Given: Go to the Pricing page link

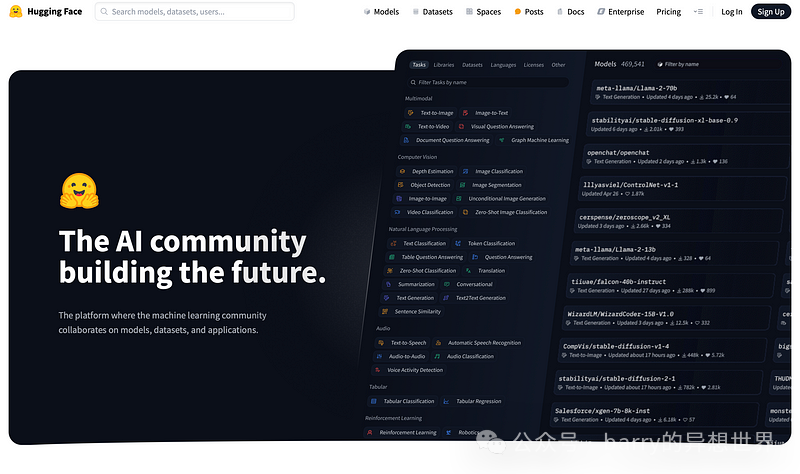Looking at the screenshot, I should pyautogui.click(x=668, y=11).
